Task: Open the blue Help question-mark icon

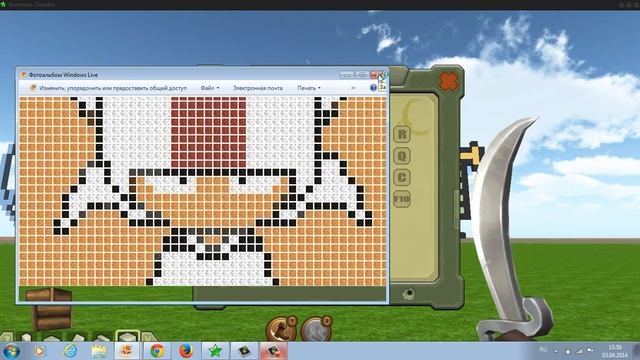Action: [x=373, y=88]
